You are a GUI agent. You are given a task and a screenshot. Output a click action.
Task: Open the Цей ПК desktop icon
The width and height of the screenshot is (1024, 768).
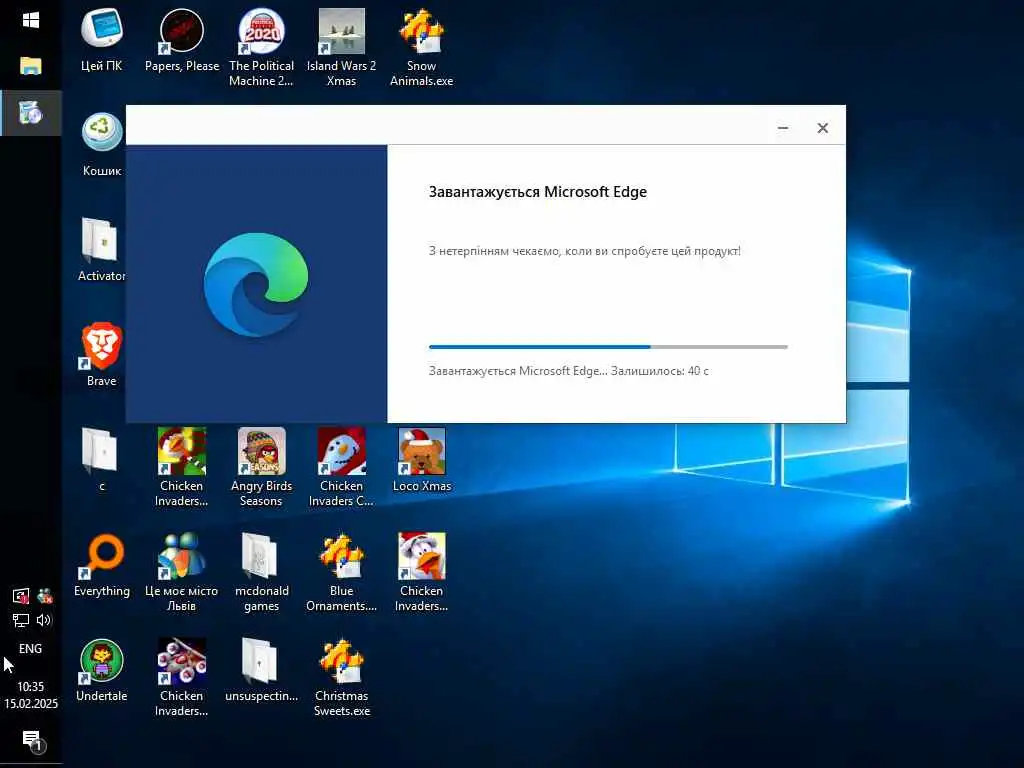101,39
